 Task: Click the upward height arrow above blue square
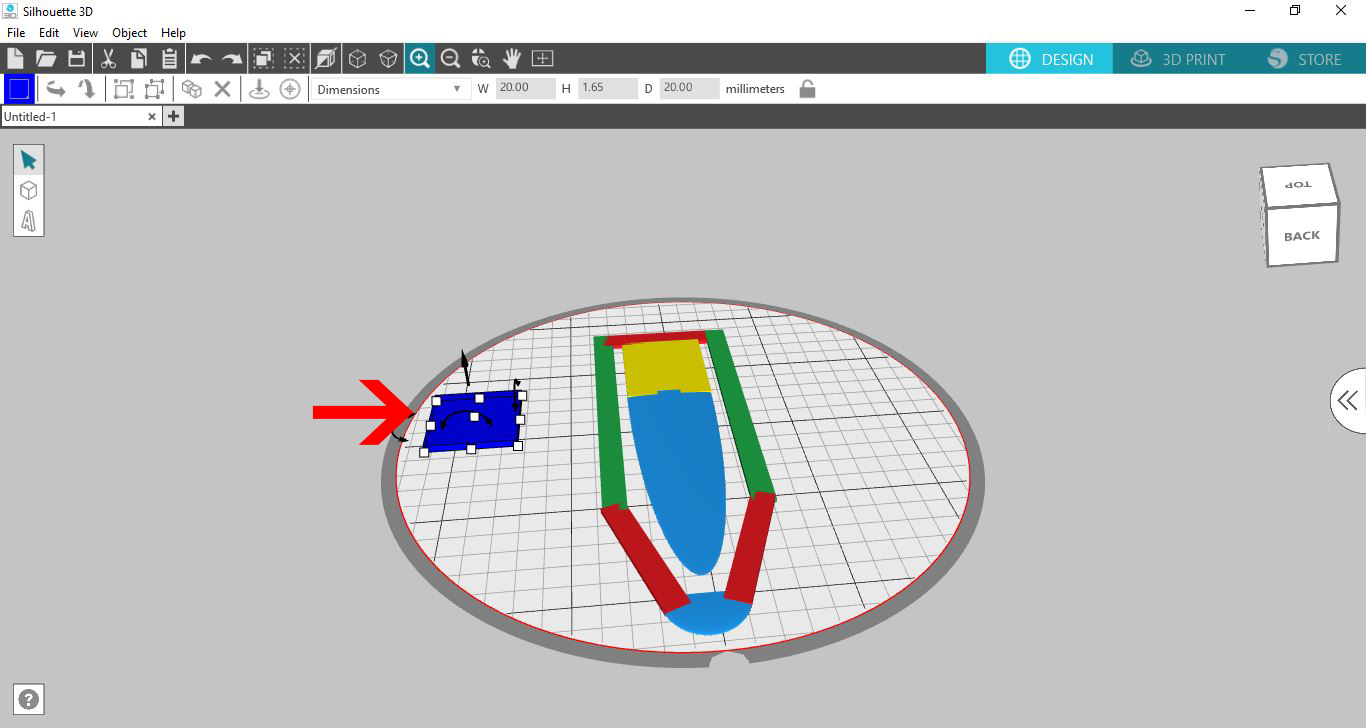[x=464, y=366]
